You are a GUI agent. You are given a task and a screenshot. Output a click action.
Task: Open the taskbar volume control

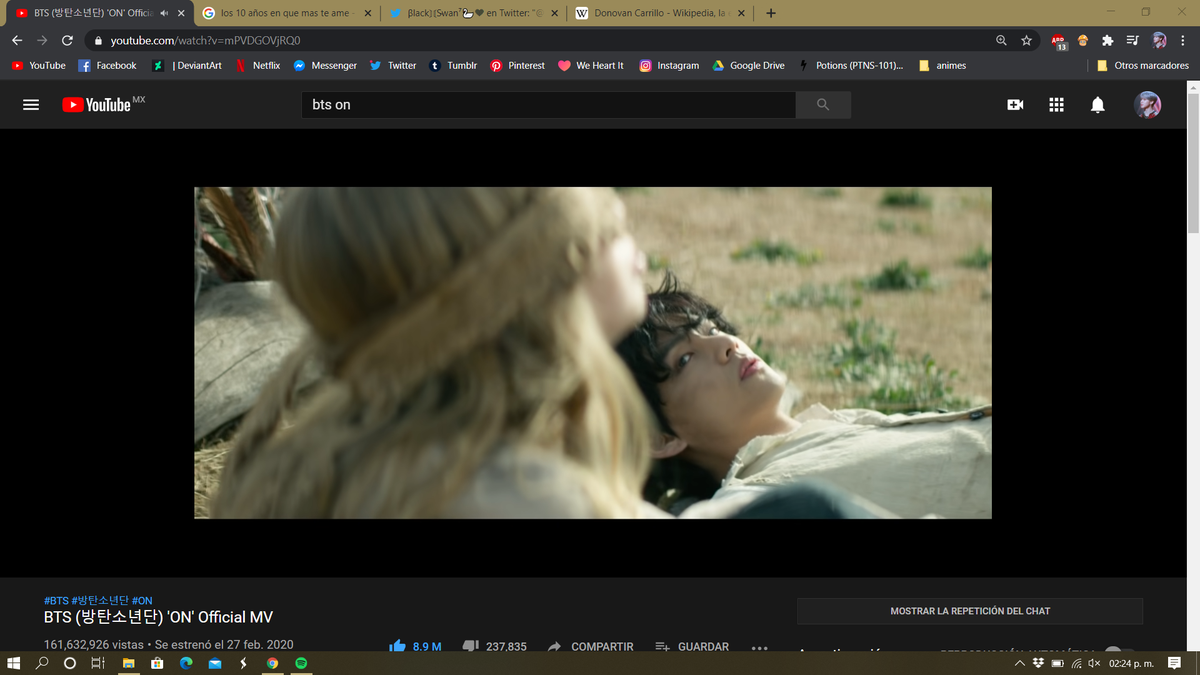tap(1094, 663)
